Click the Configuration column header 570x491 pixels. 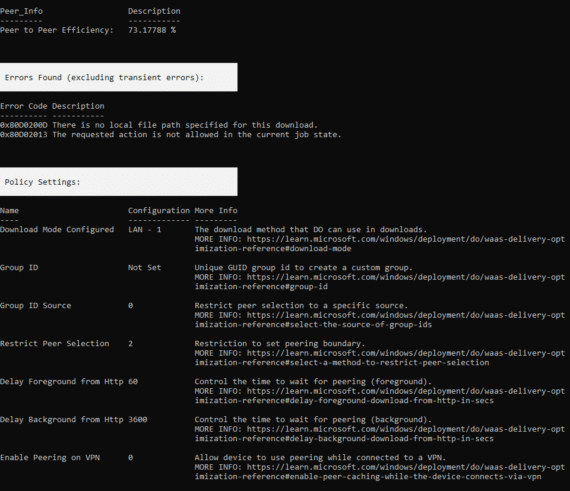(x=159, y=211)
